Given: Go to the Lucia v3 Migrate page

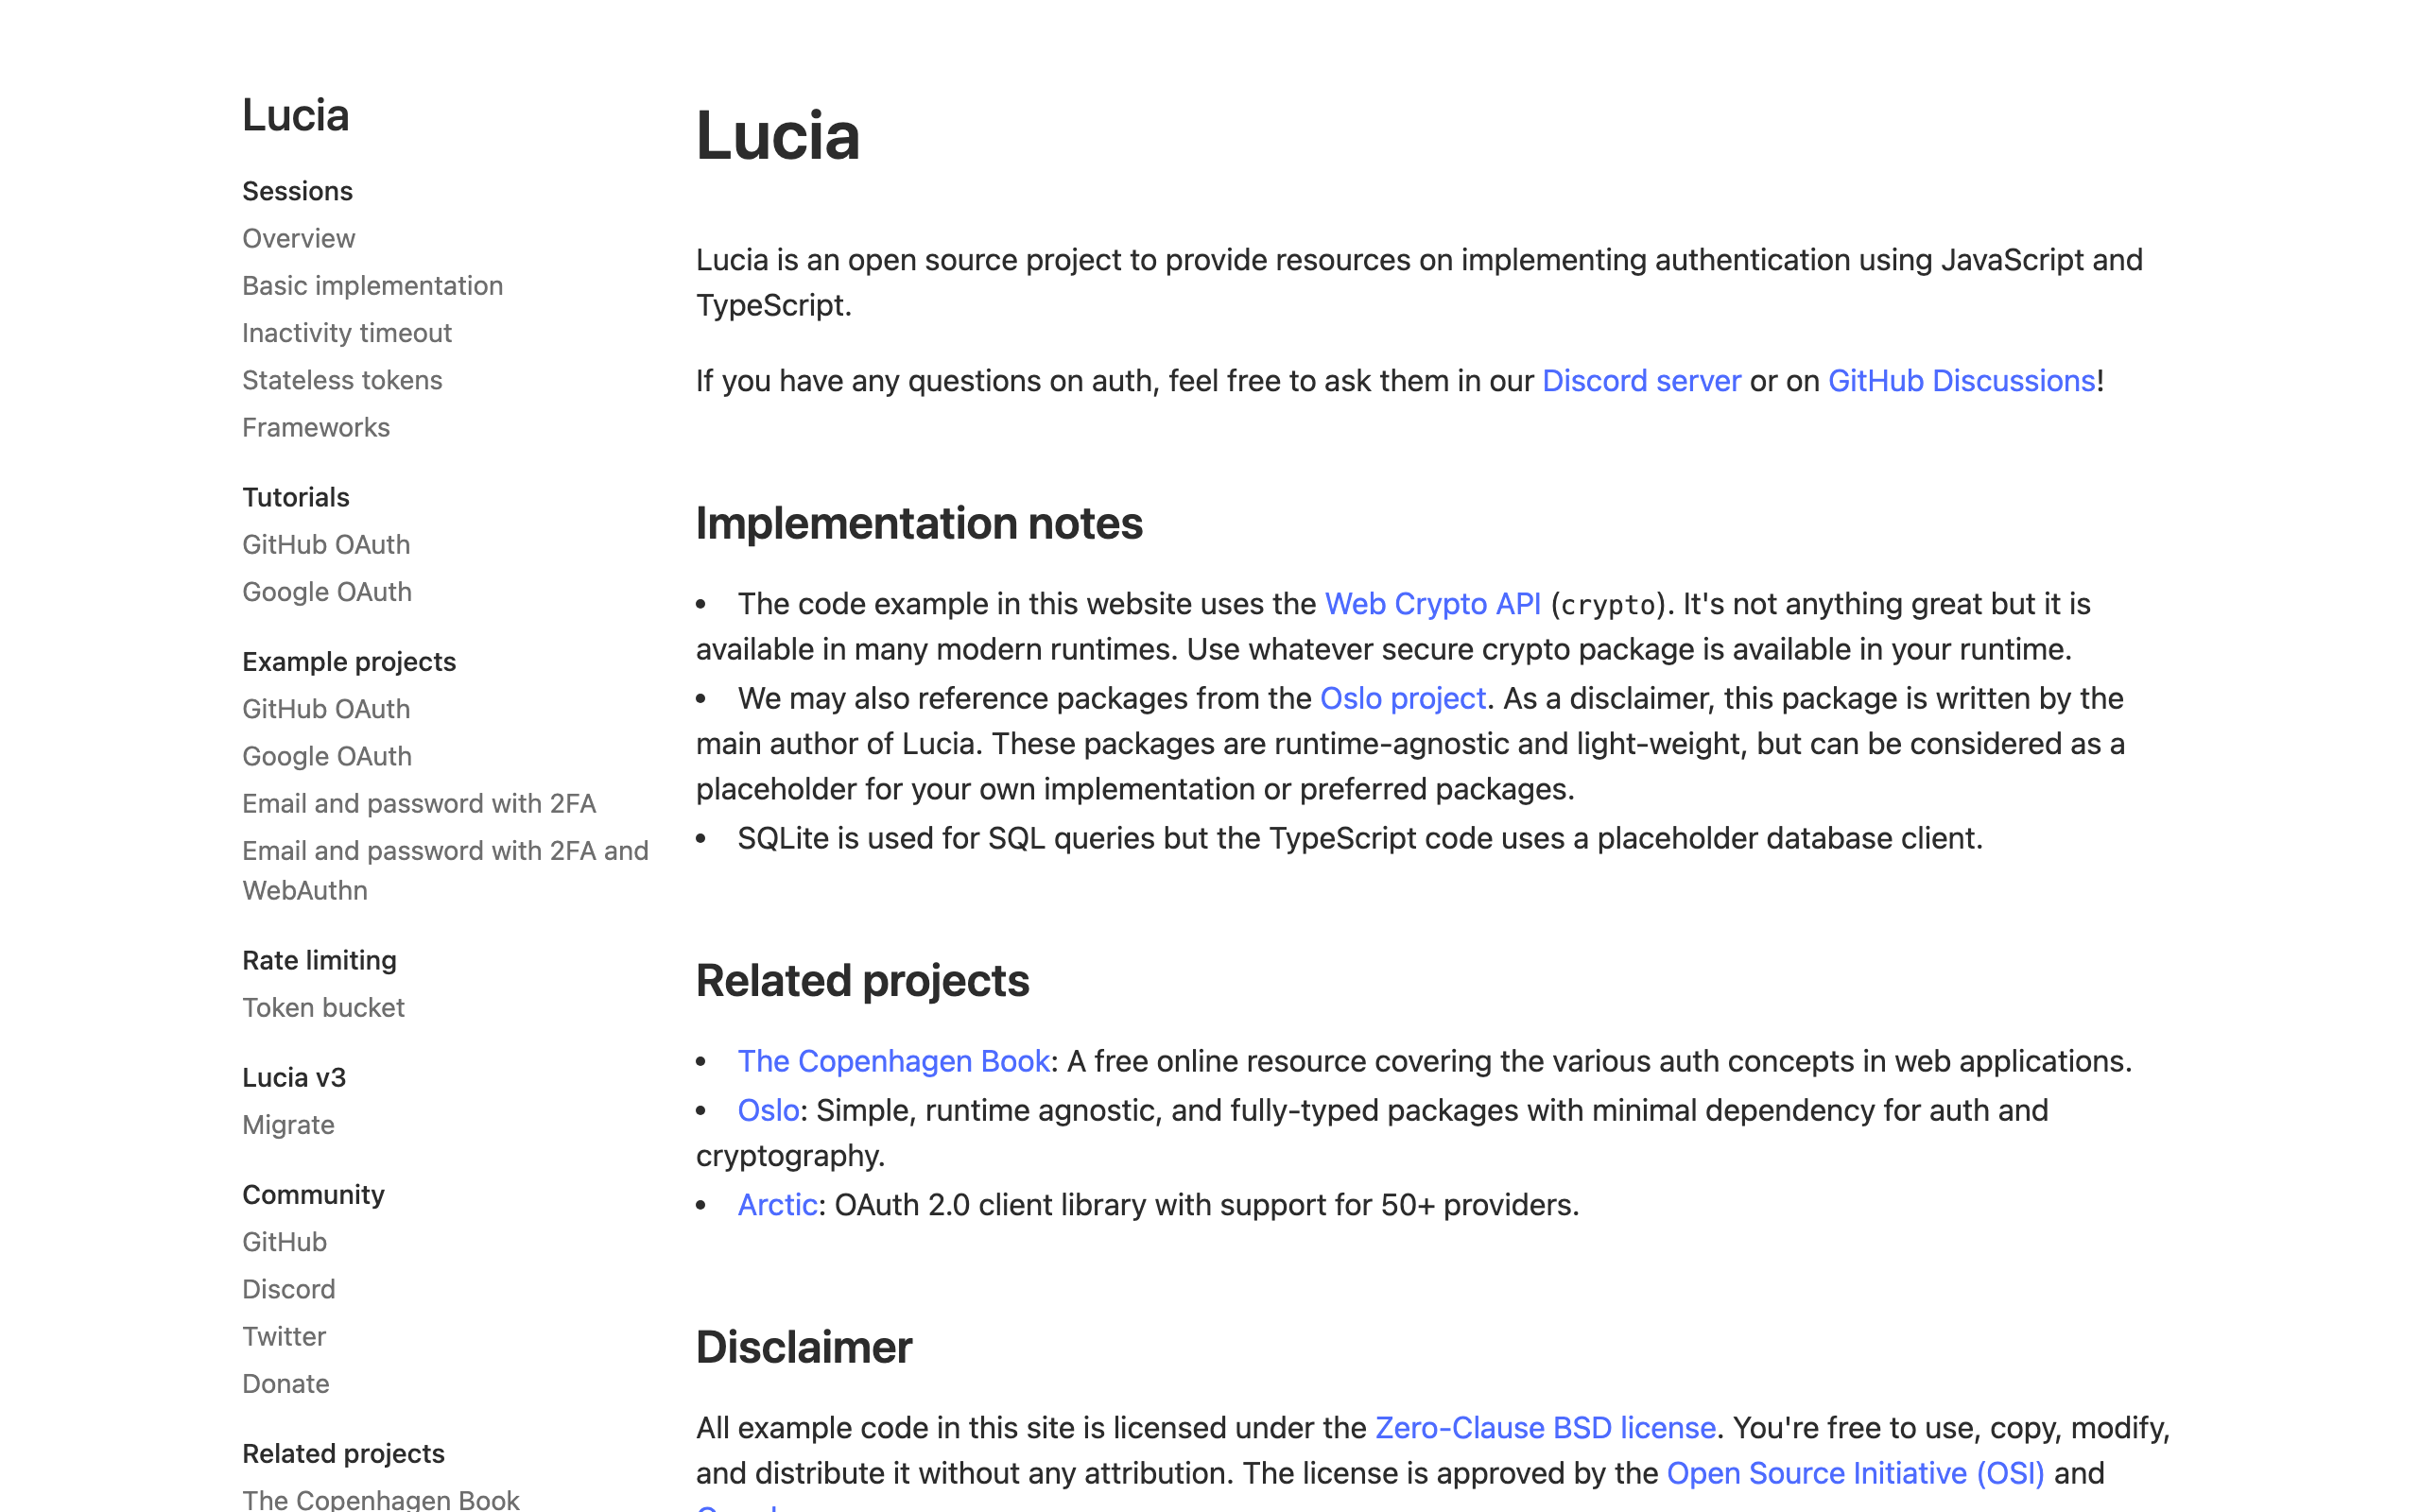Looking at the screenshot, I should [x=287, y=1125].
